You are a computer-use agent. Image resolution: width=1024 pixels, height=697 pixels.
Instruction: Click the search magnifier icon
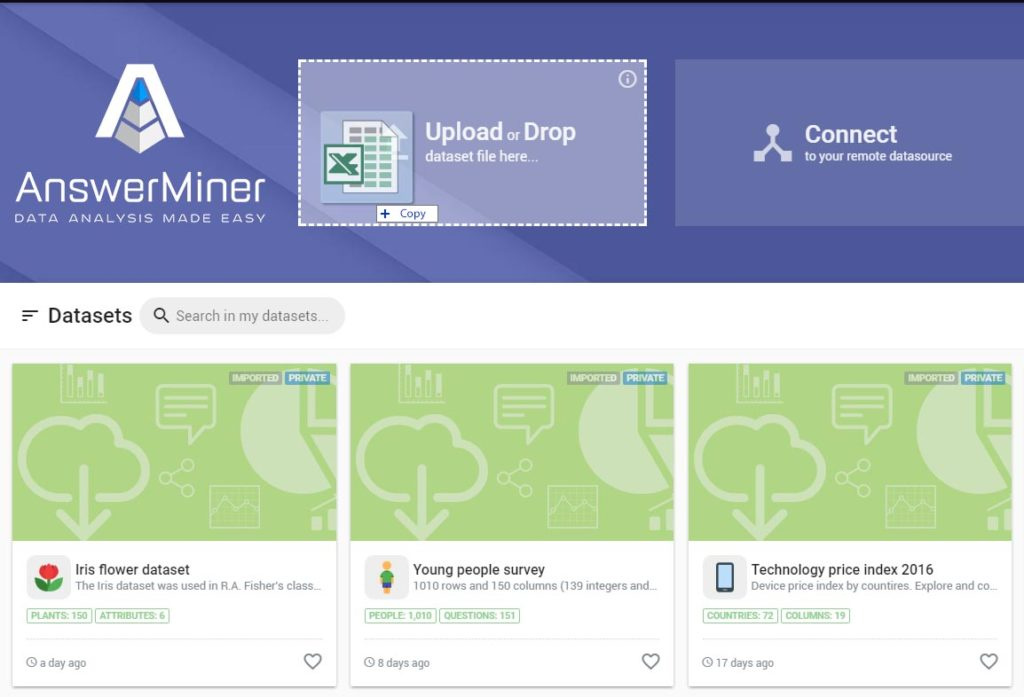[x=161, y=316]
